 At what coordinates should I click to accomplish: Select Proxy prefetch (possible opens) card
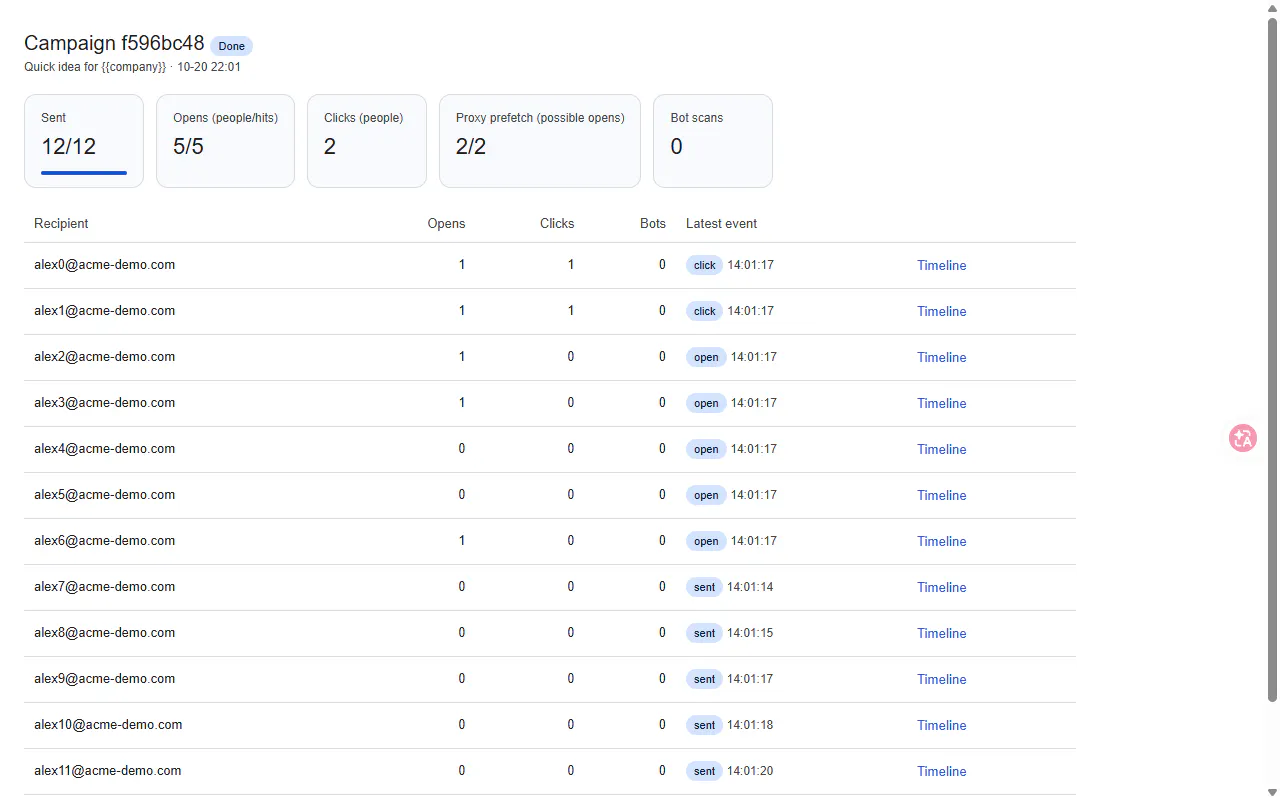(x=540, y=141)
